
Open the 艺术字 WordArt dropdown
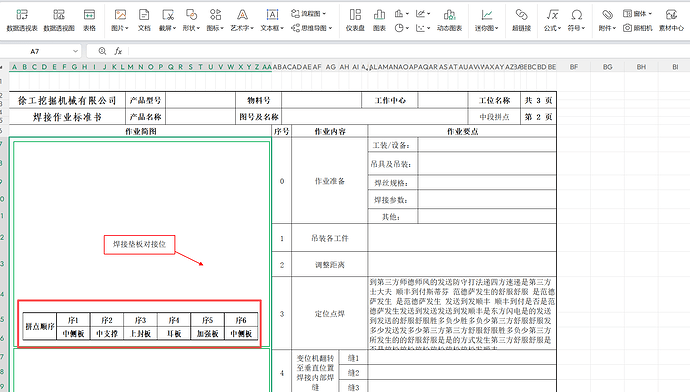(x=242, y=20)
